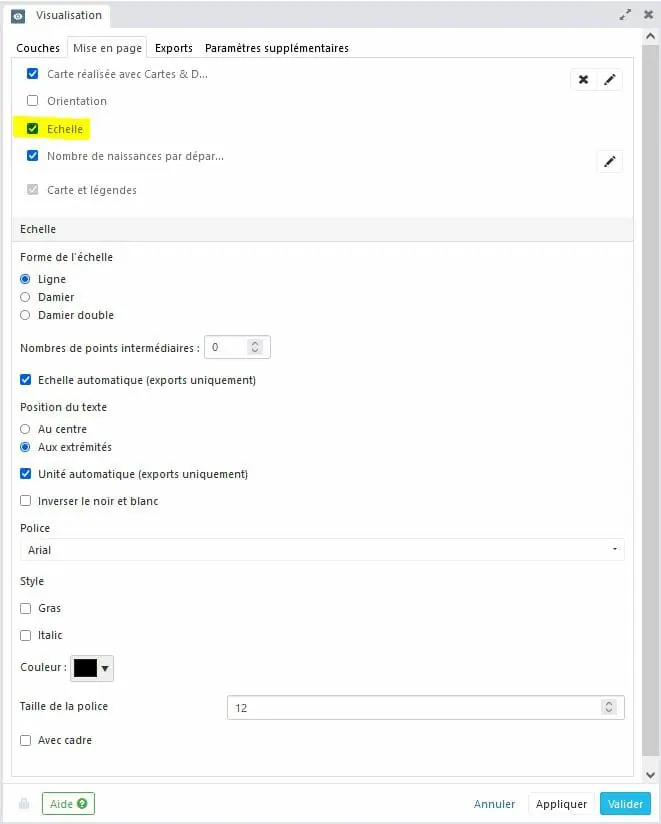Open the Couleur black color picker
Screen dimensions: 661x824
[x=92, y=668]
